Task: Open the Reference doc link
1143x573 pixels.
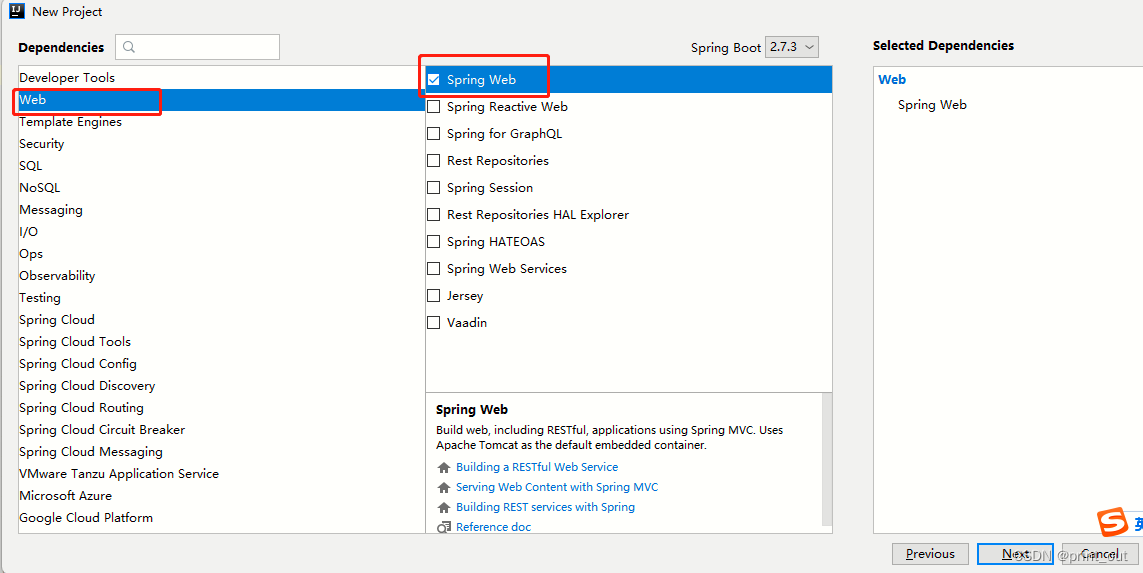Action: 494,527
